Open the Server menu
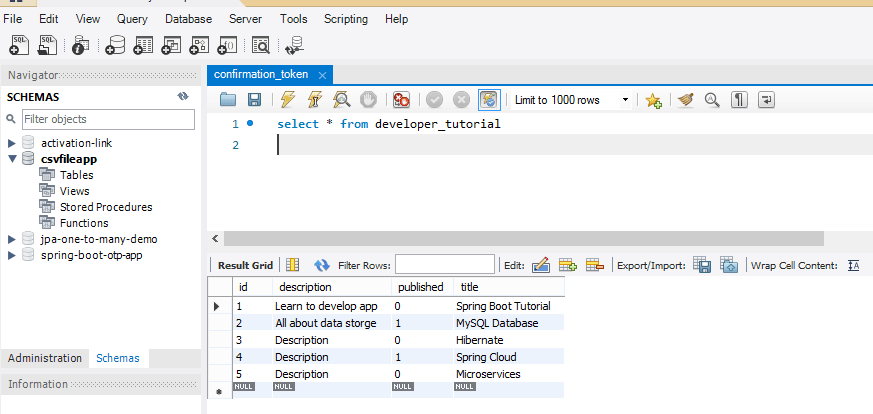 pyautogui.click(x=246, y=19)
